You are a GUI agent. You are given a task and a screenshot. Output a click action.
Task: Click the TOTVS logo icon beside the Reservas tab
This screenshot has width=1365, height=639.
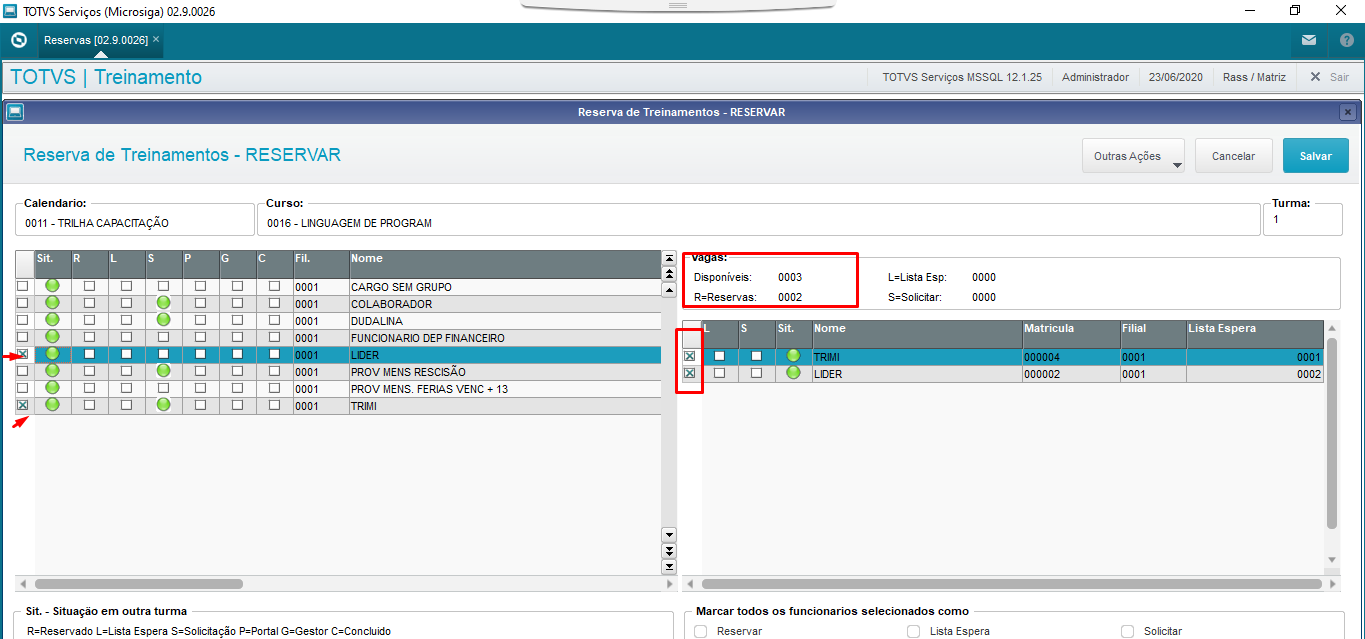tap(18, 41)
